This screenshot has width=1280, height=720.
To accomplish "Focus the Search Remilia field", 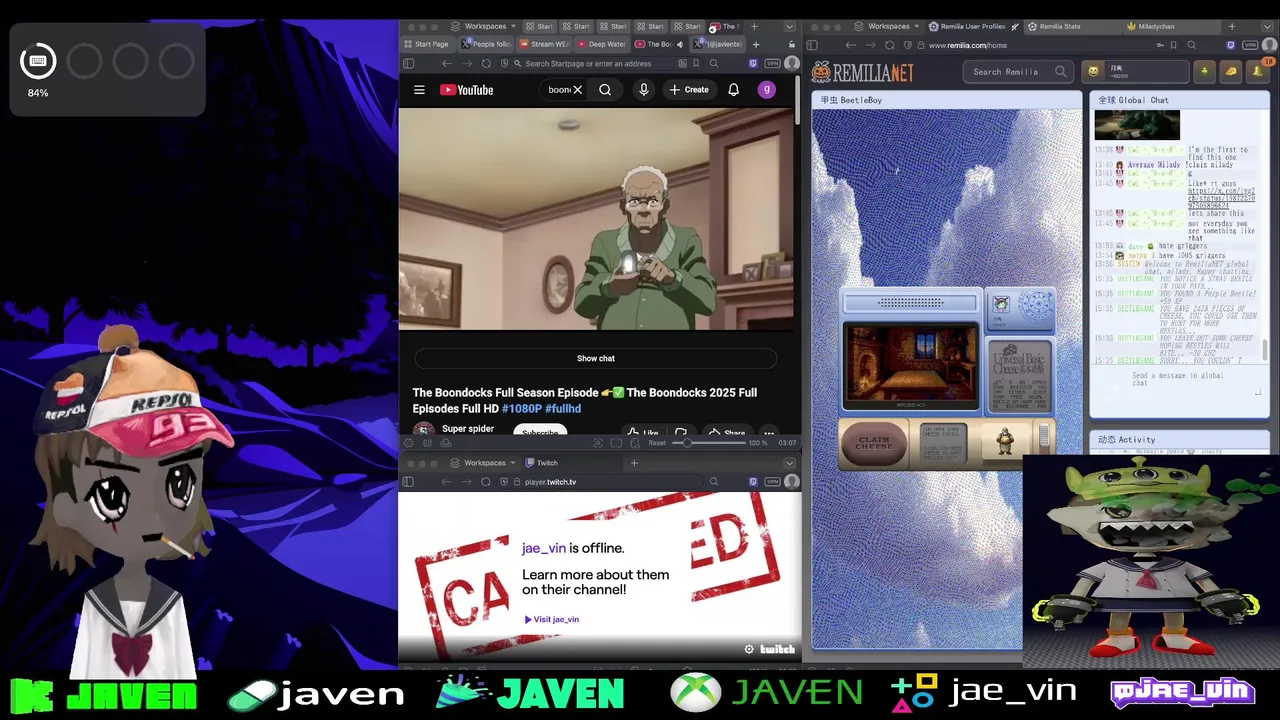I will pos(1020,72).
